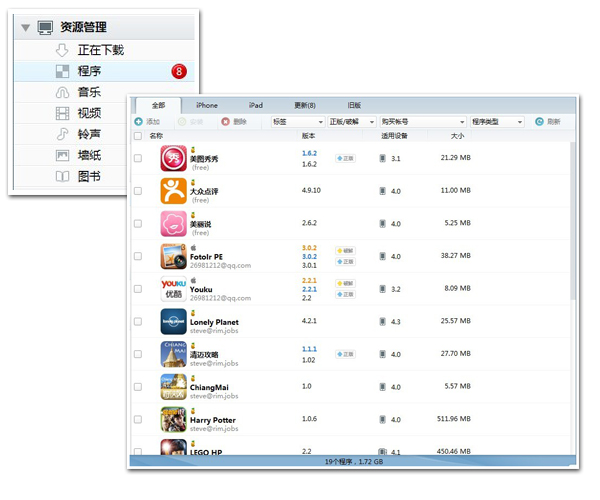Check the ChiangMai row checkbox
This screenshot has width=600, height=500.
tap(138, 387)
